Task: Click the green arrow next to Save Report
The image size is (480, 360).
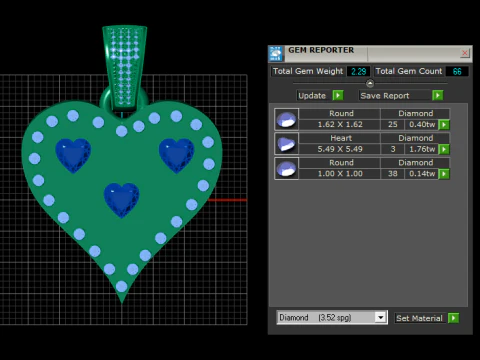Action: point(438,96)
